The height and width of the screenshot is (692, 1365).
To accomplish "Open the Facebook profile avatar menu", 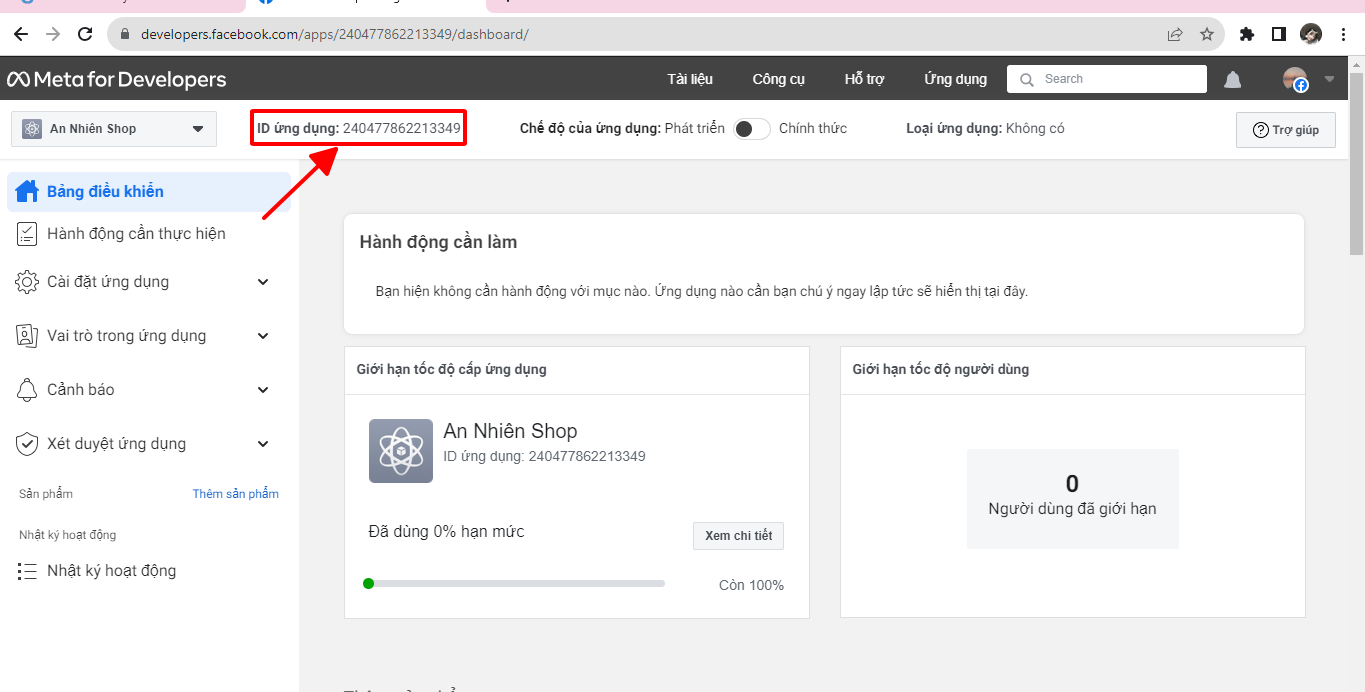I will point(1296,80).
